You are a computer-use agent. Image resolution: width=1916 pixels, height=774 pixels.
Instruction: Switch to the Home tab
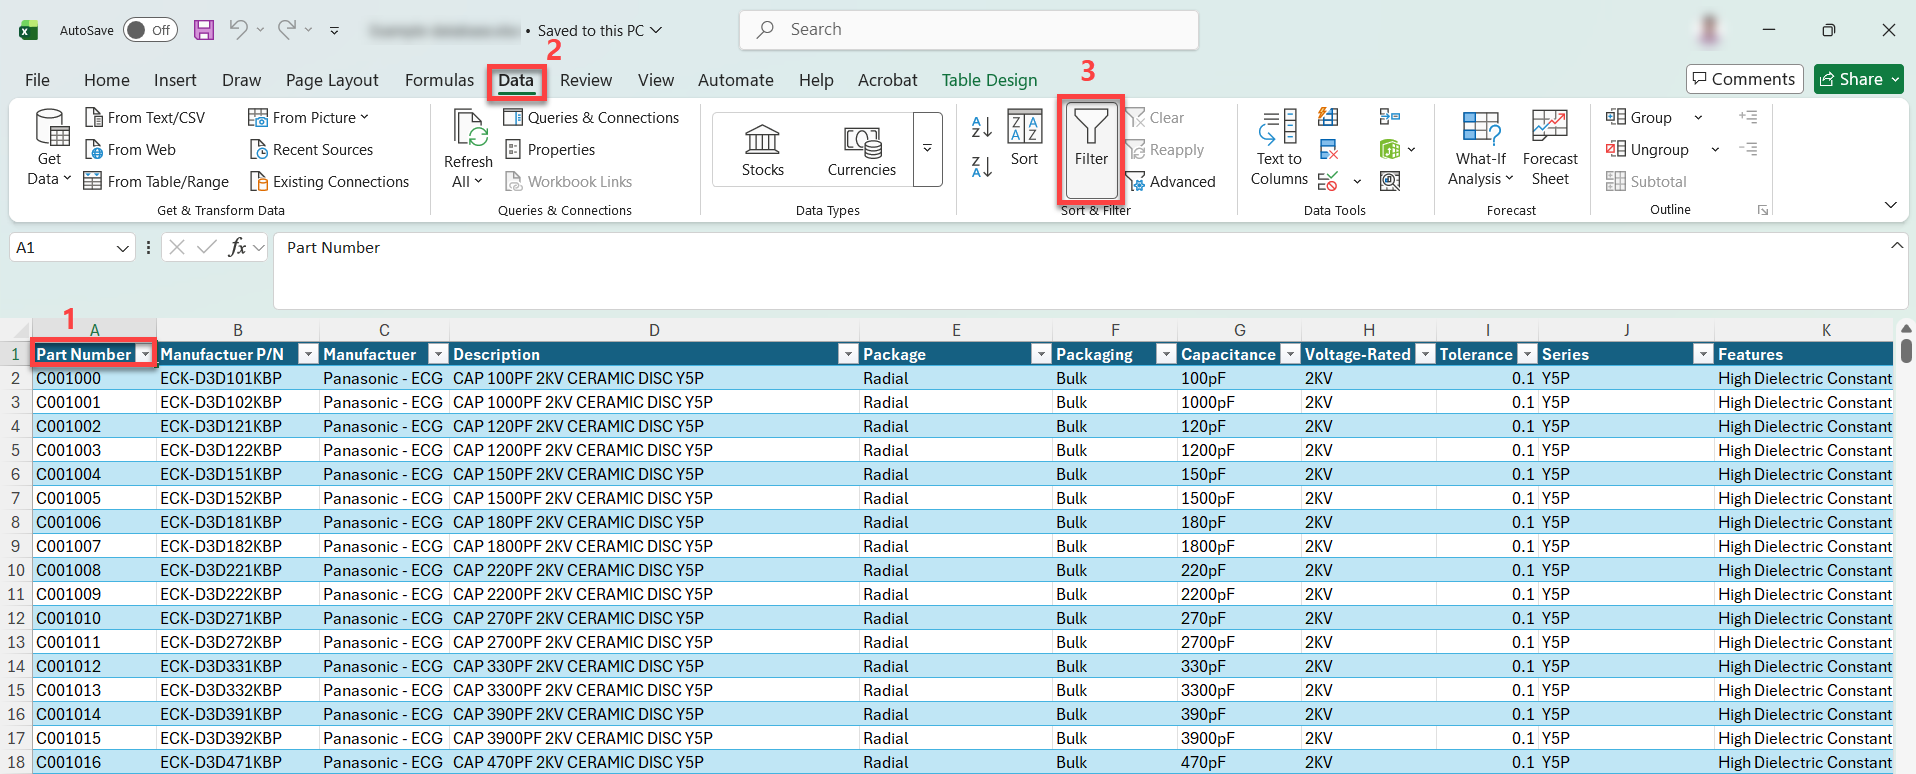[x=107, y=80]
